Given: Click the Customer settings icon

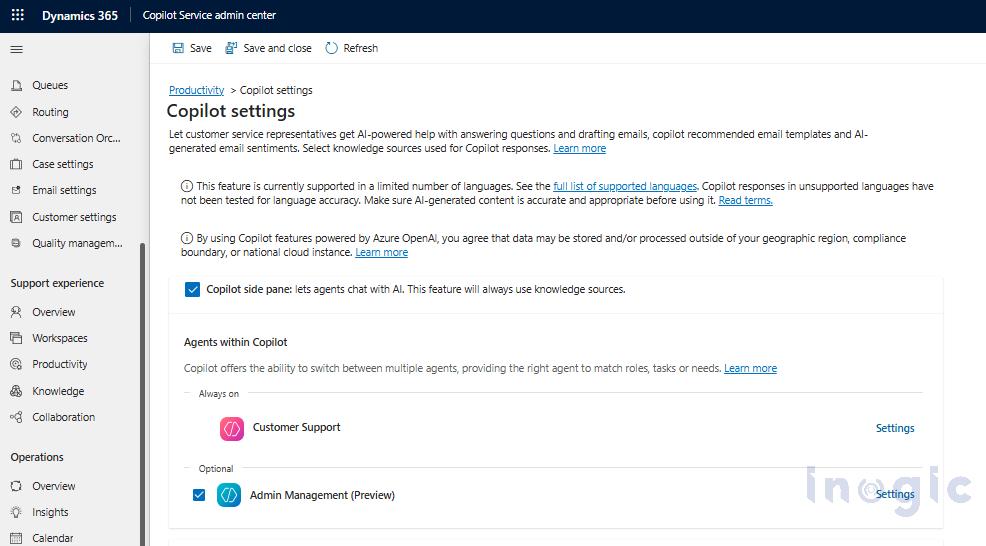Looking at the screenshot, I should coord(16,217).
